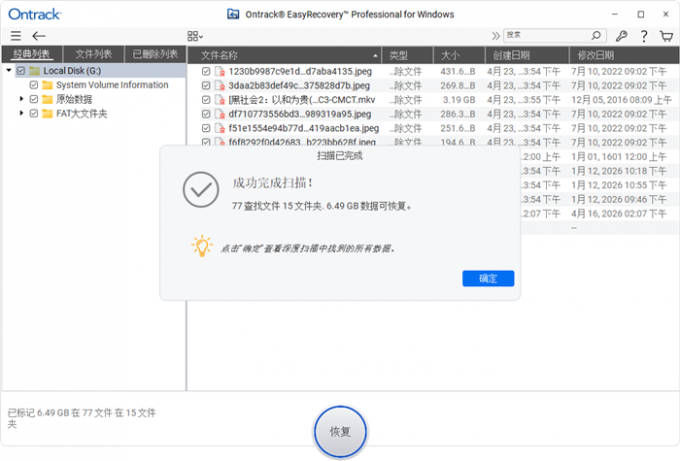Select the System Volume Information tree item
680x461 pixels.
tap(112, 85)
